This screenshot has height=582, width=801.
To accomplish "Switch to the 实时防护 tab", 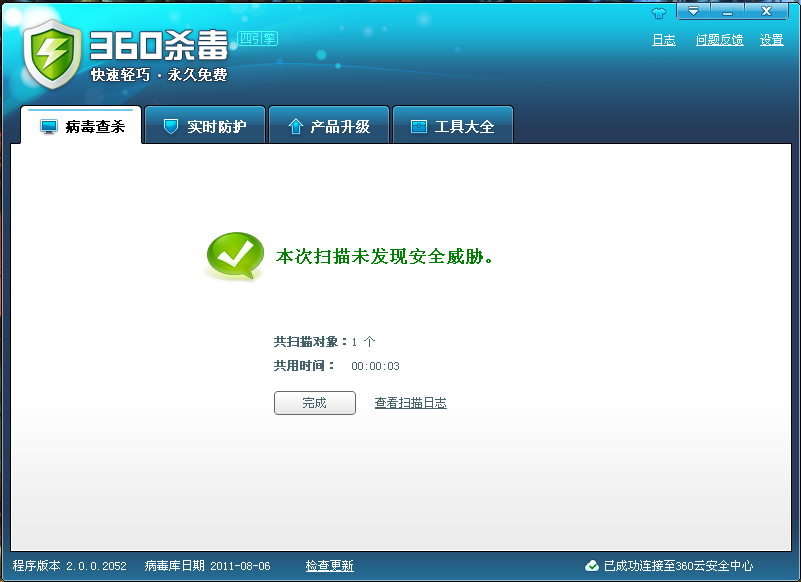I will click(205, 125).
